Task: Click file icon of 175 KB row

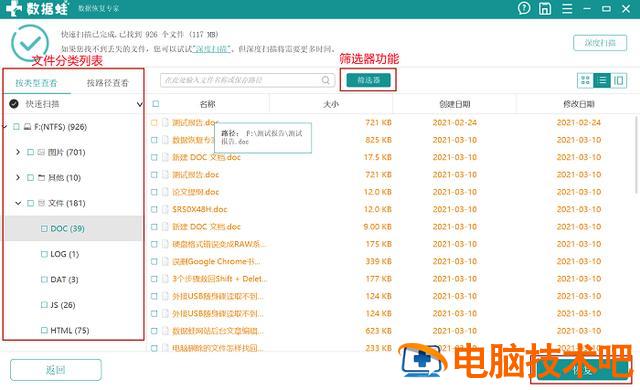Action: [x=165, y=244]
